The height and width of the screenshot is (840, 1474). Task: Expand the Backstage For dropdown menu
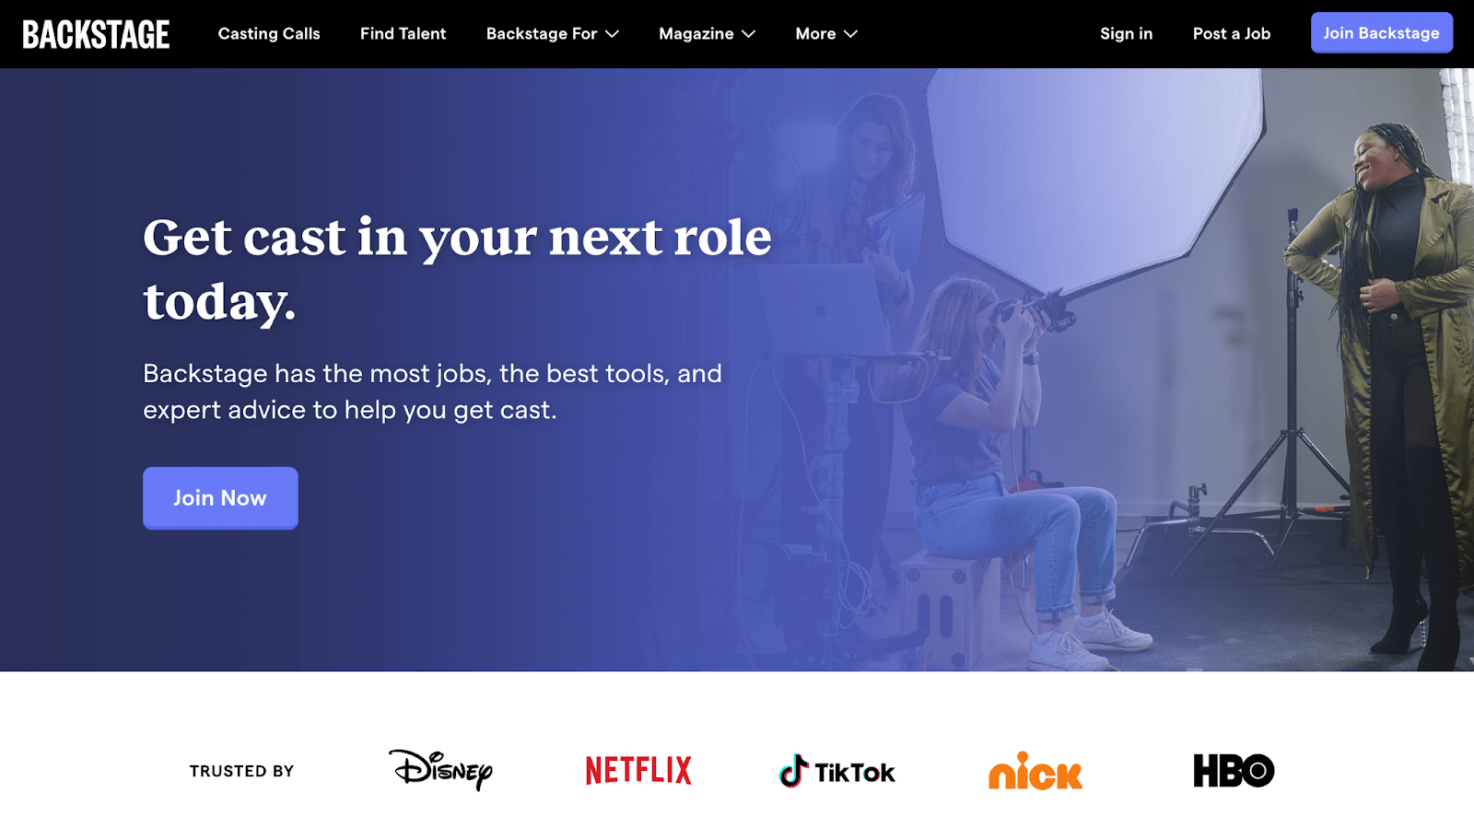pos(542,34)
